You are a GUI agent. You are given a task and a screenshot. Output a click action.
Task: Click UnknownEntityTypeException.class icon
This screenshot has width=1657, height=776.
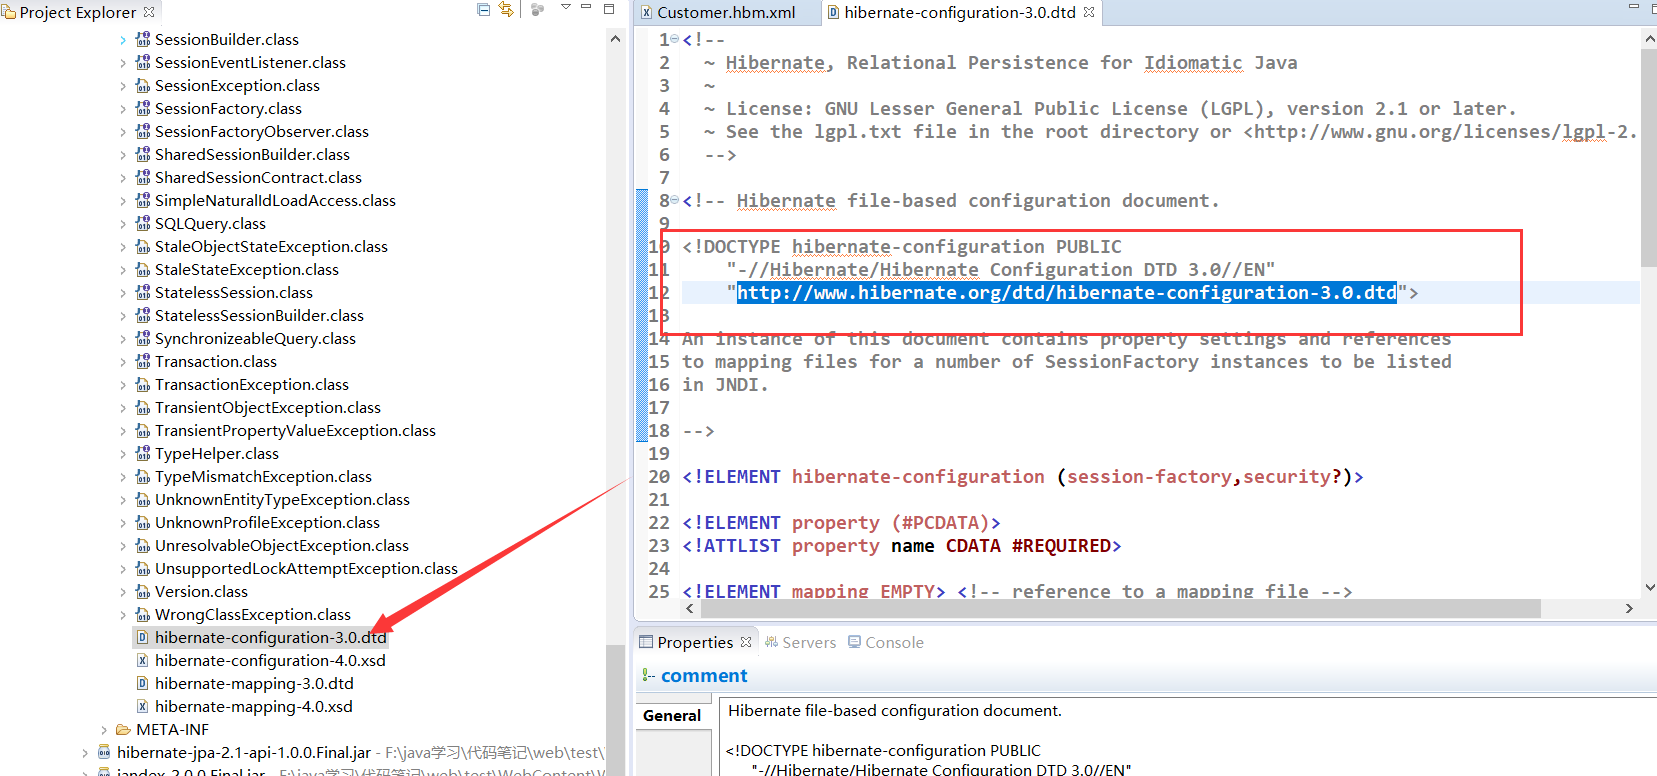pyautogui.click(x=143, y=499)
